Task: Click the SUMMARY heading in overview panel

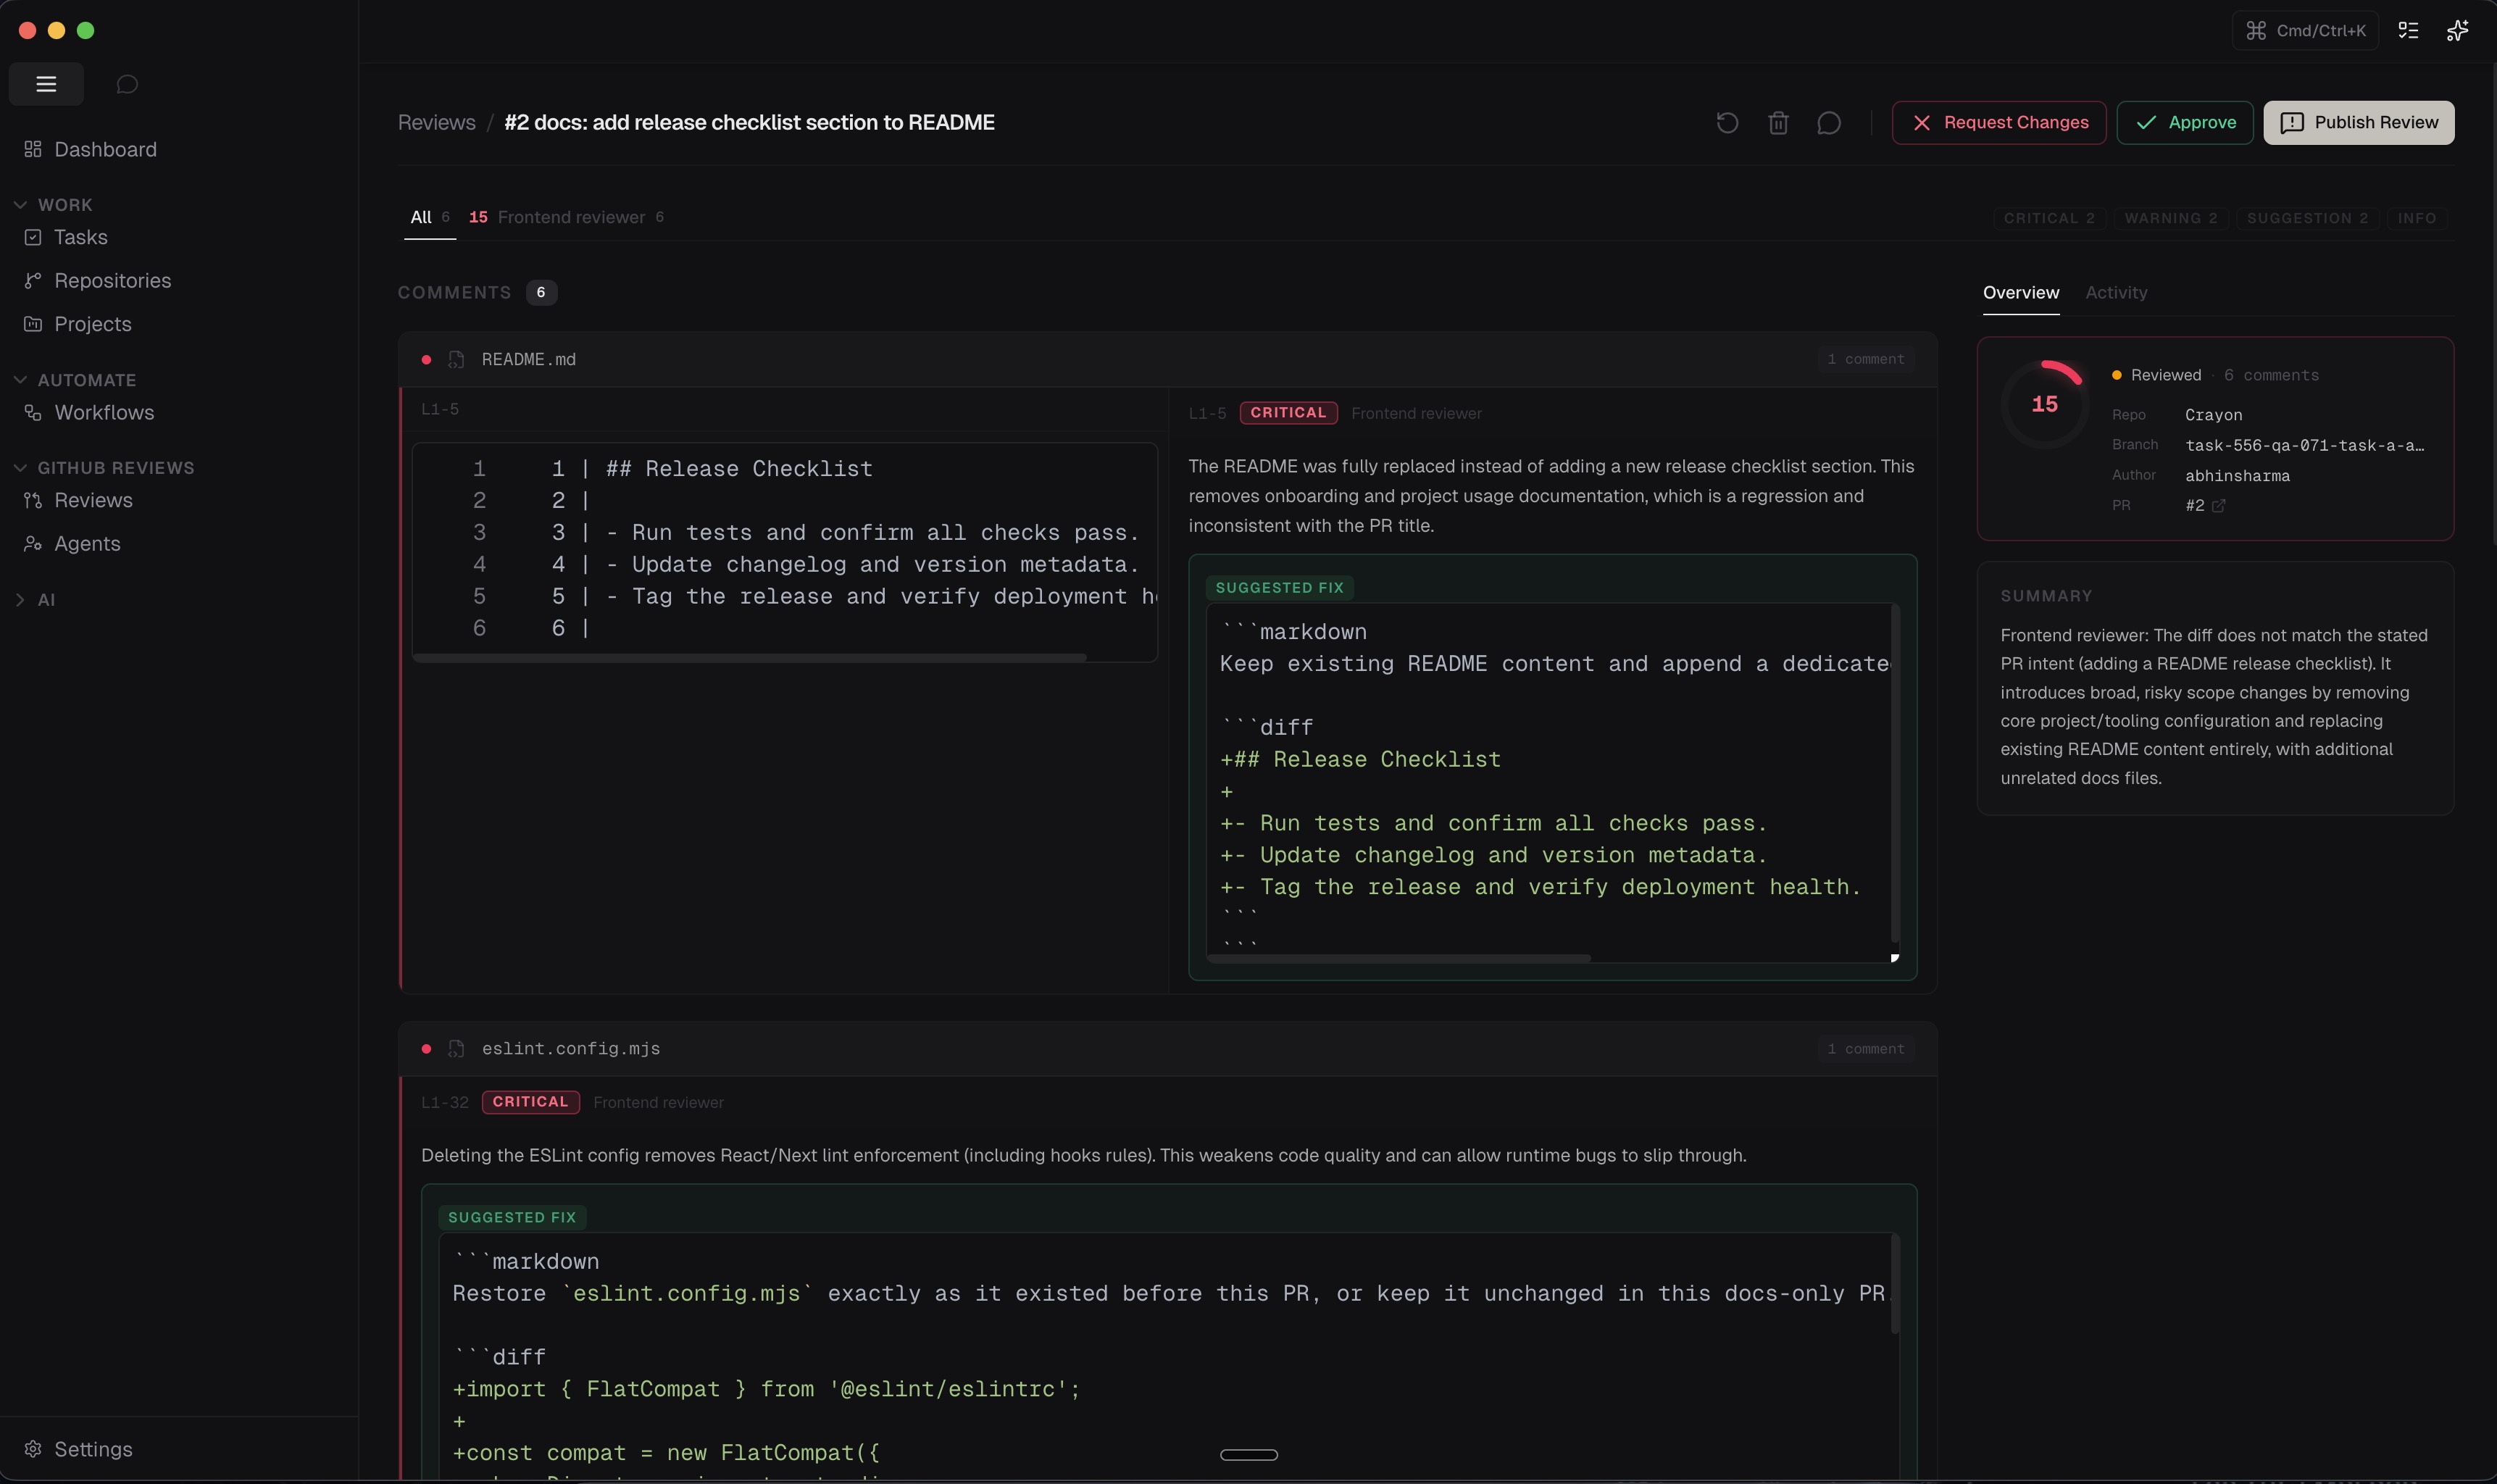Action: click(x=2046, y=596)
